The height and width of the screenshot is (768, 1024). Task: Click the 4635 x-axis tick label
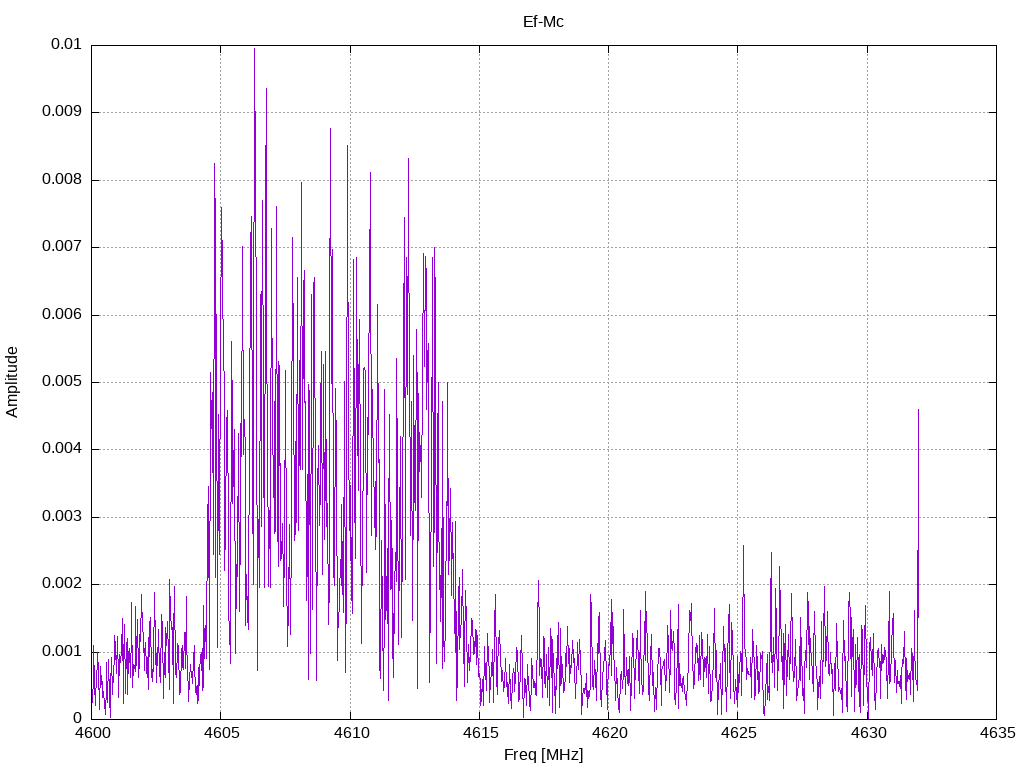pos(996,733)
